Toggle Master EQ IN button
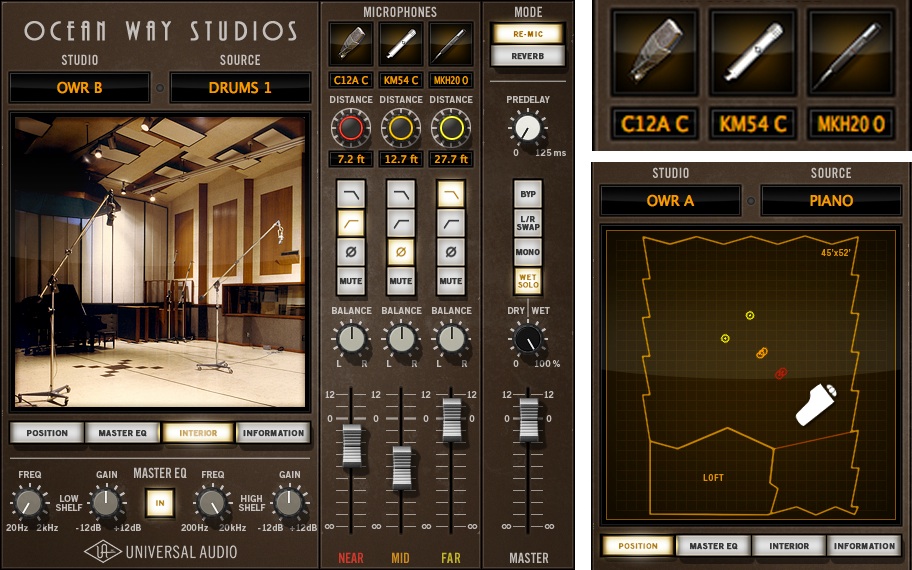 [160, 503]
